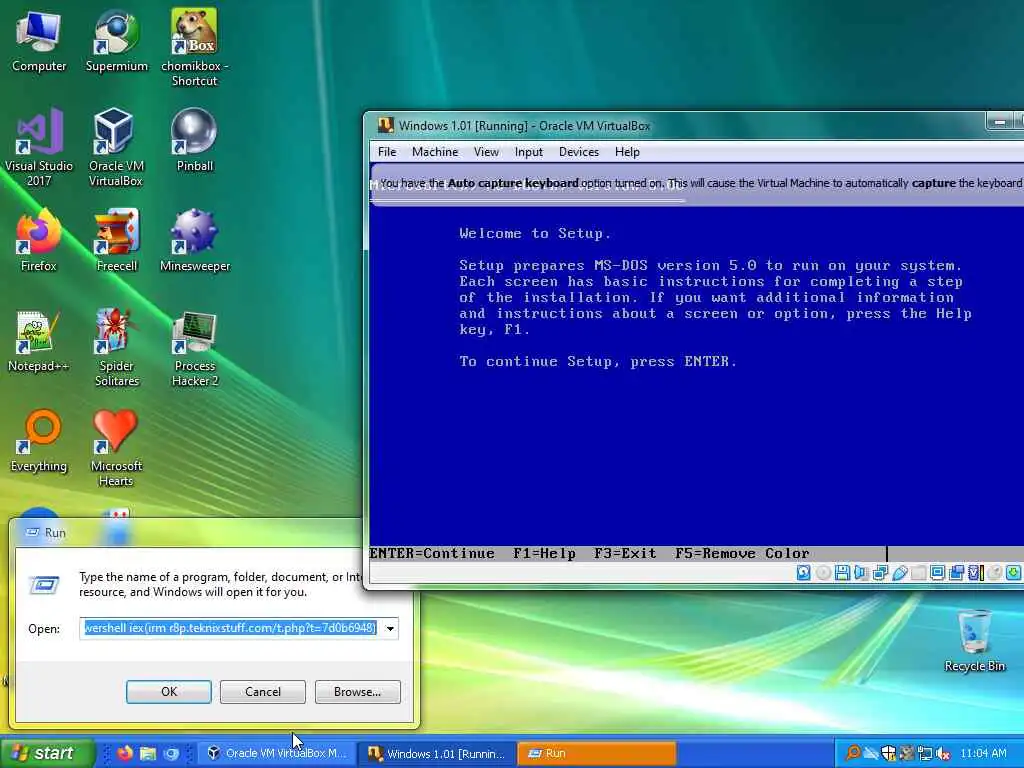This screenshot has height=768, width=1024.
Task: Click the Run dialog title bar
Action: pyautogui.click(x=189, y=533)
